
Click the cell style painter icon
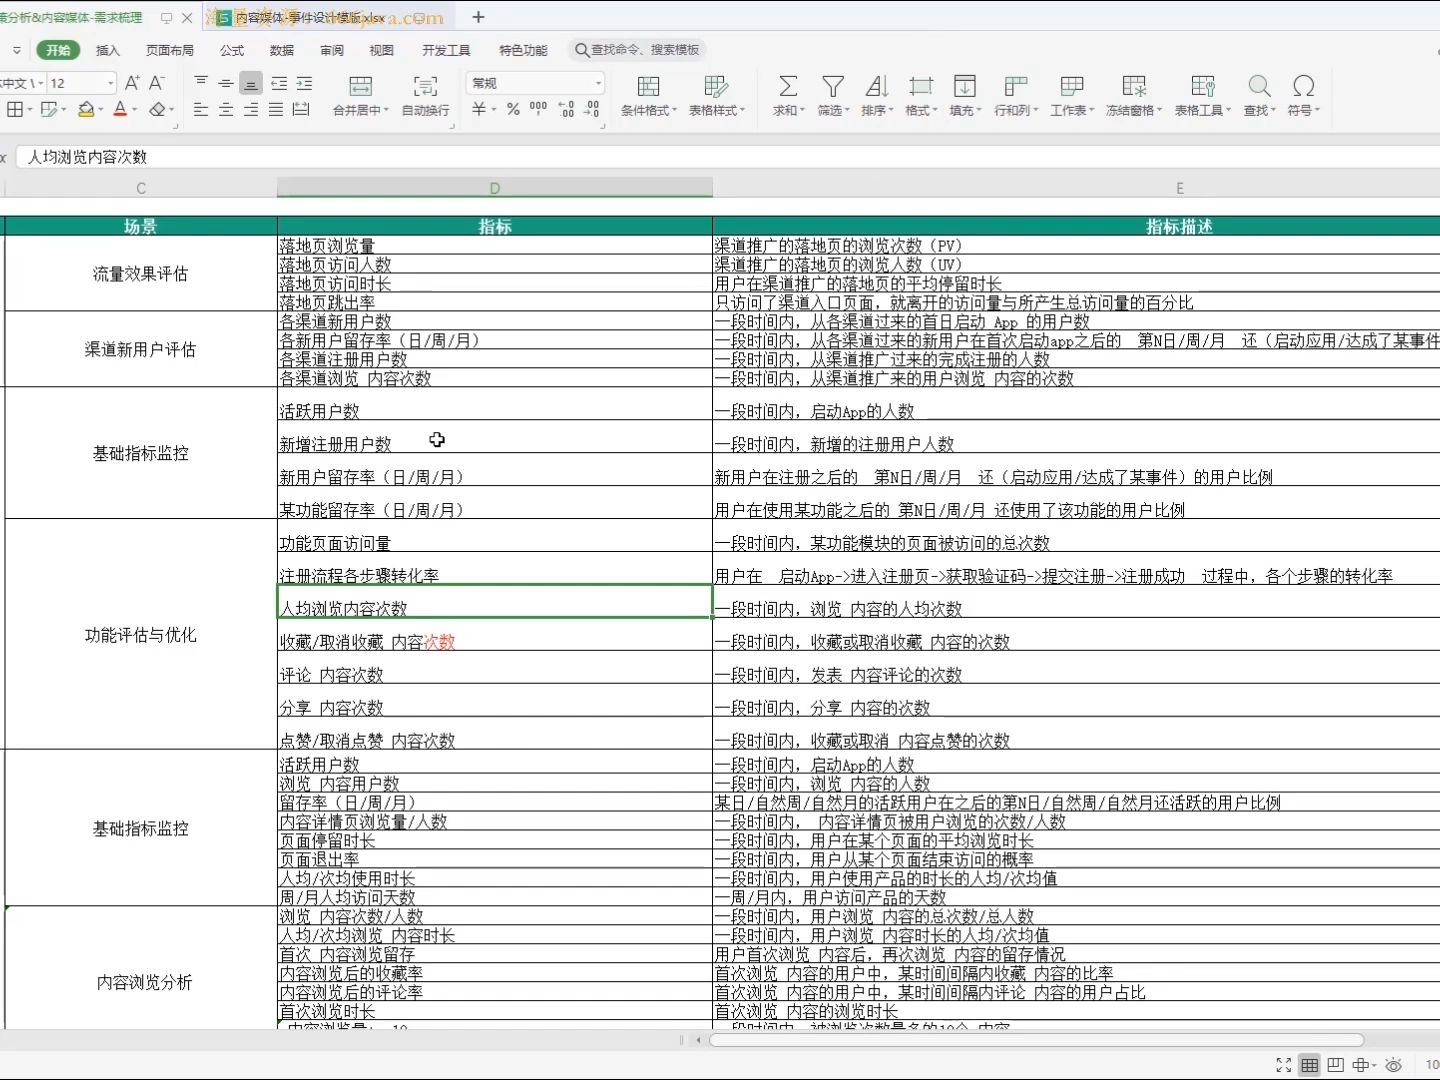click(x=48, y=109)
